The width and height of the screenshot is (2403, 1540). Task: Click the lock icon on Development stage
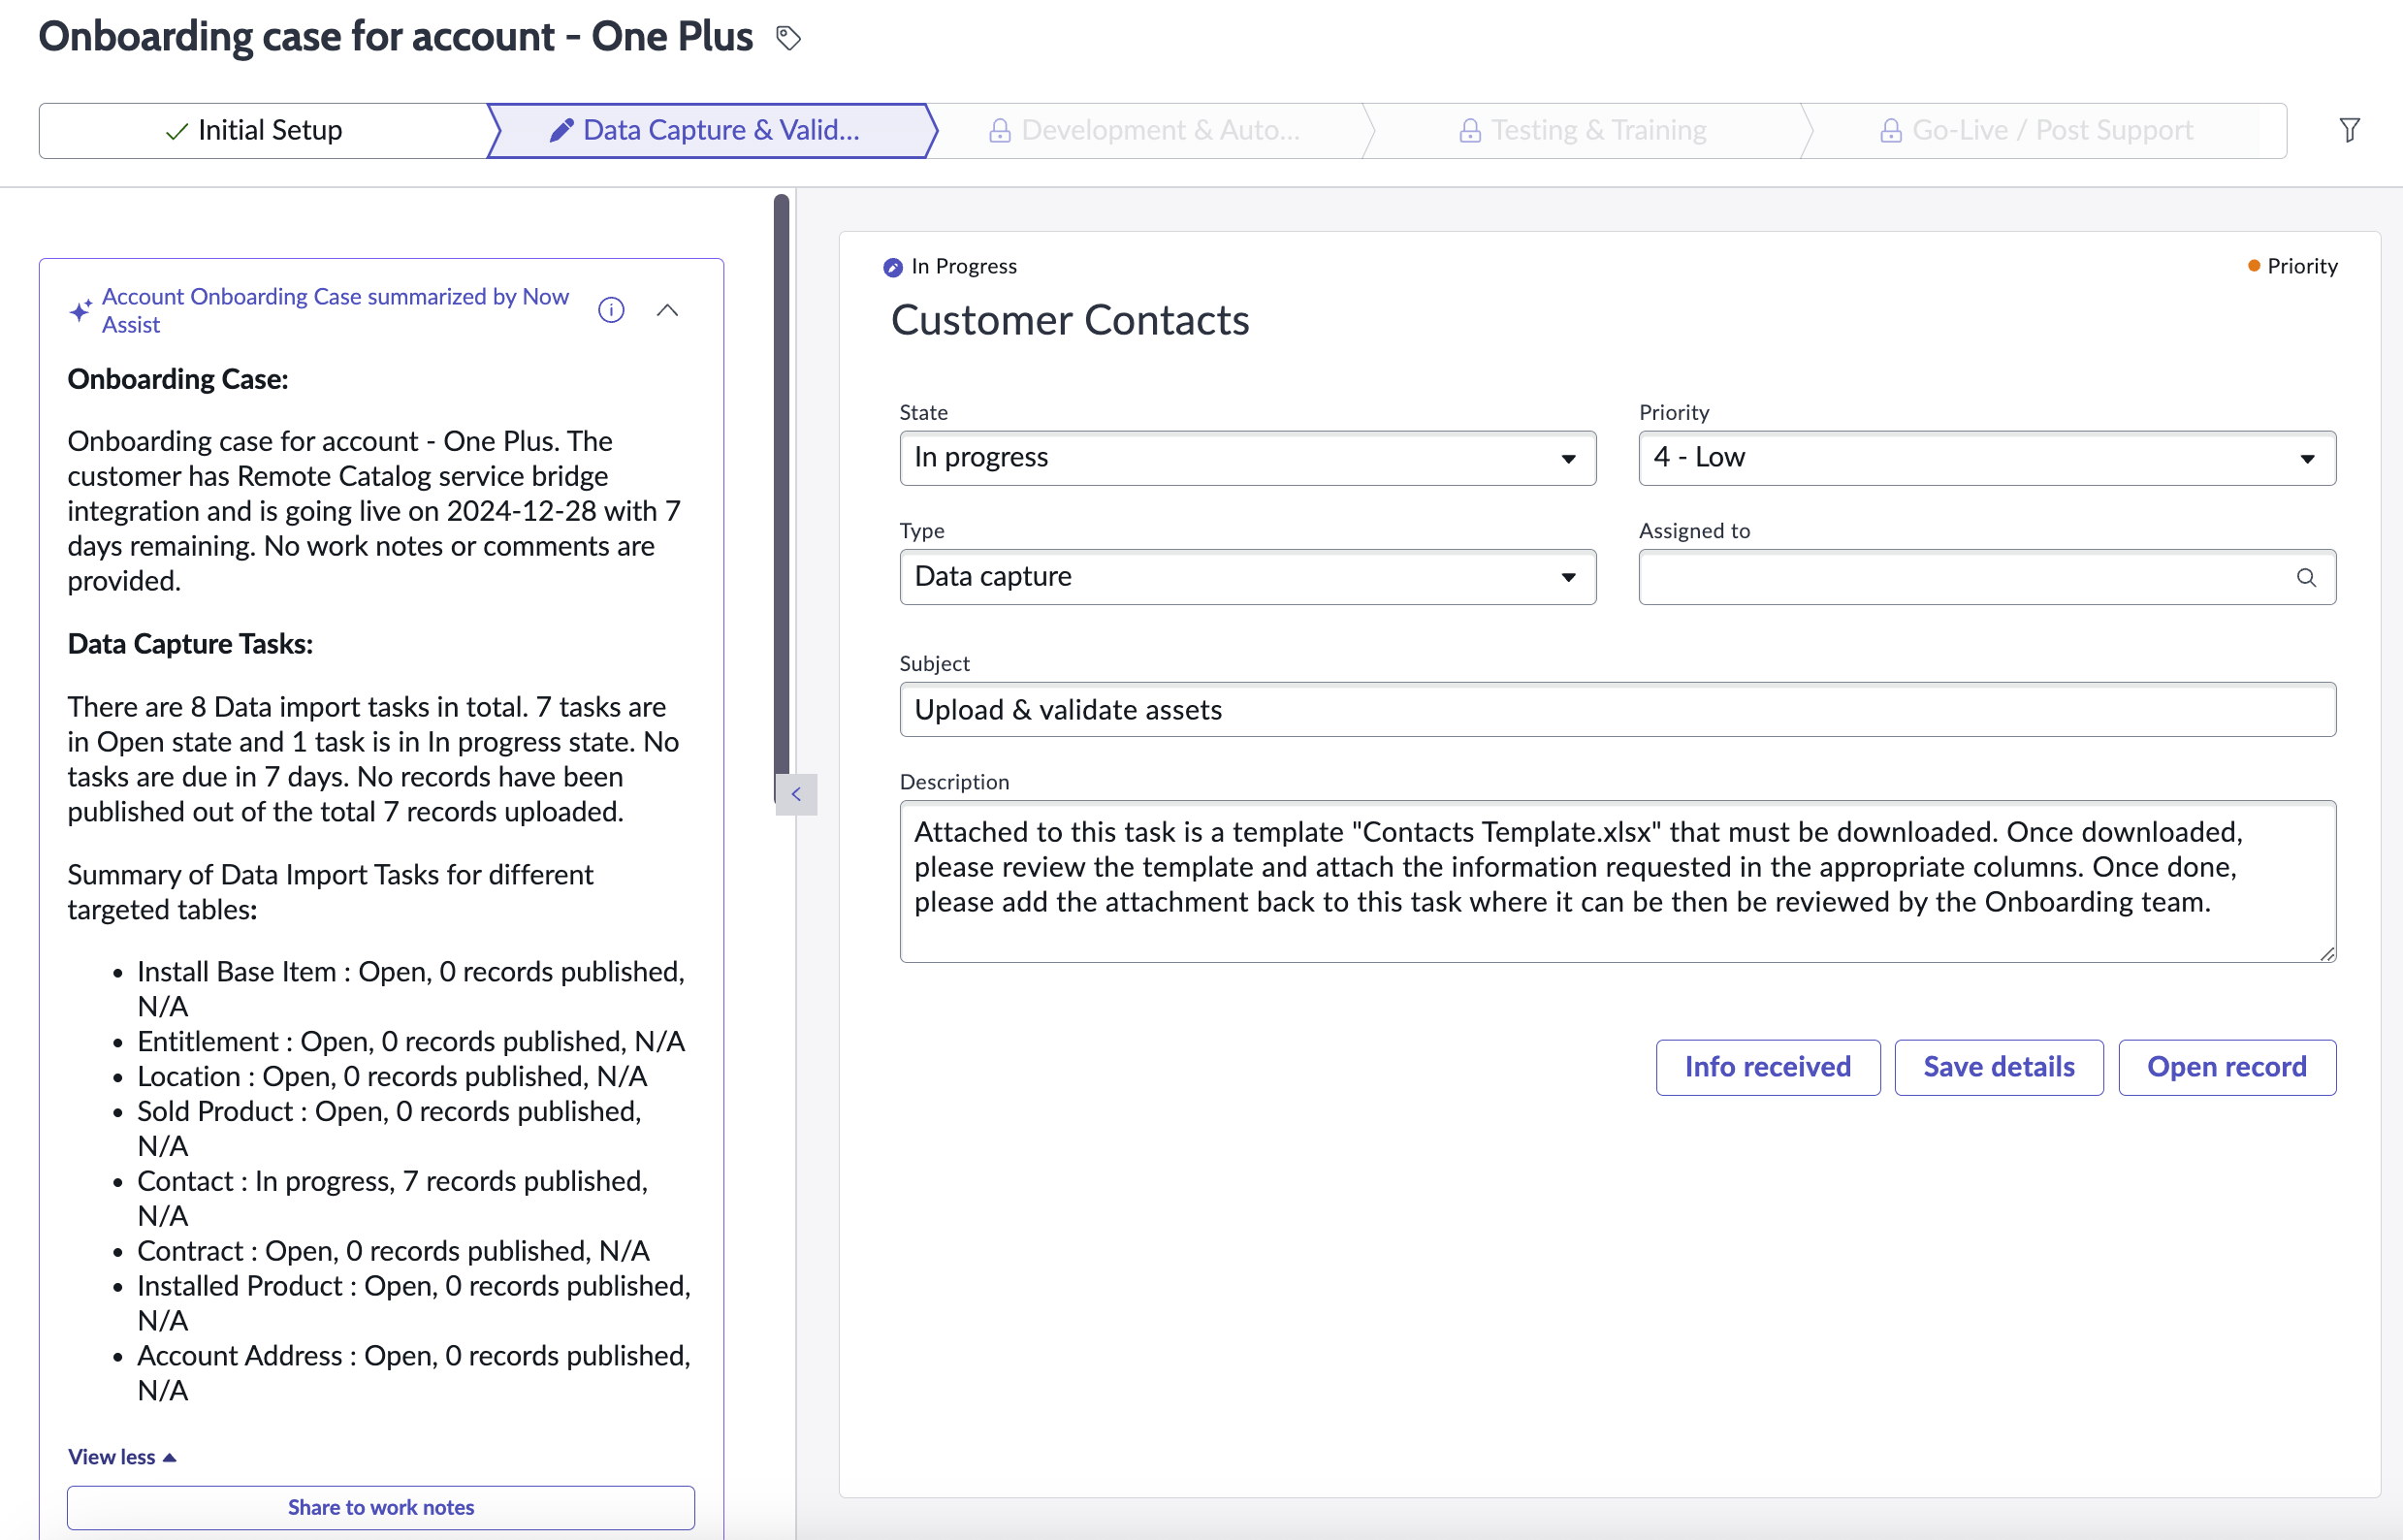click(x=999, y=130)
